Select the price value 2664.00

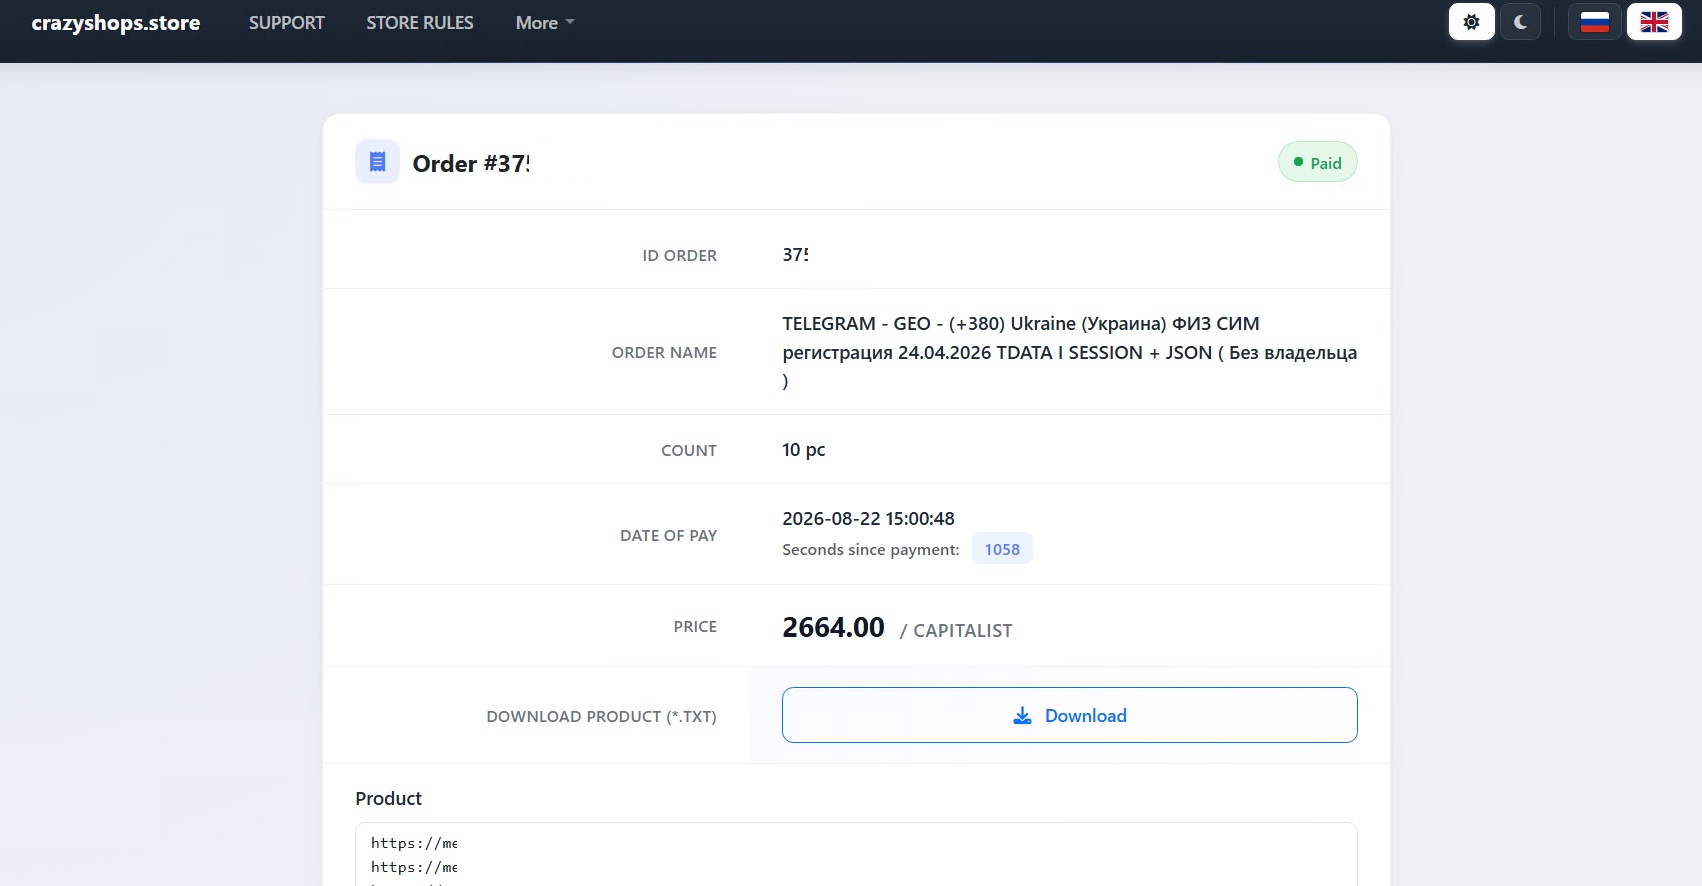833,627
